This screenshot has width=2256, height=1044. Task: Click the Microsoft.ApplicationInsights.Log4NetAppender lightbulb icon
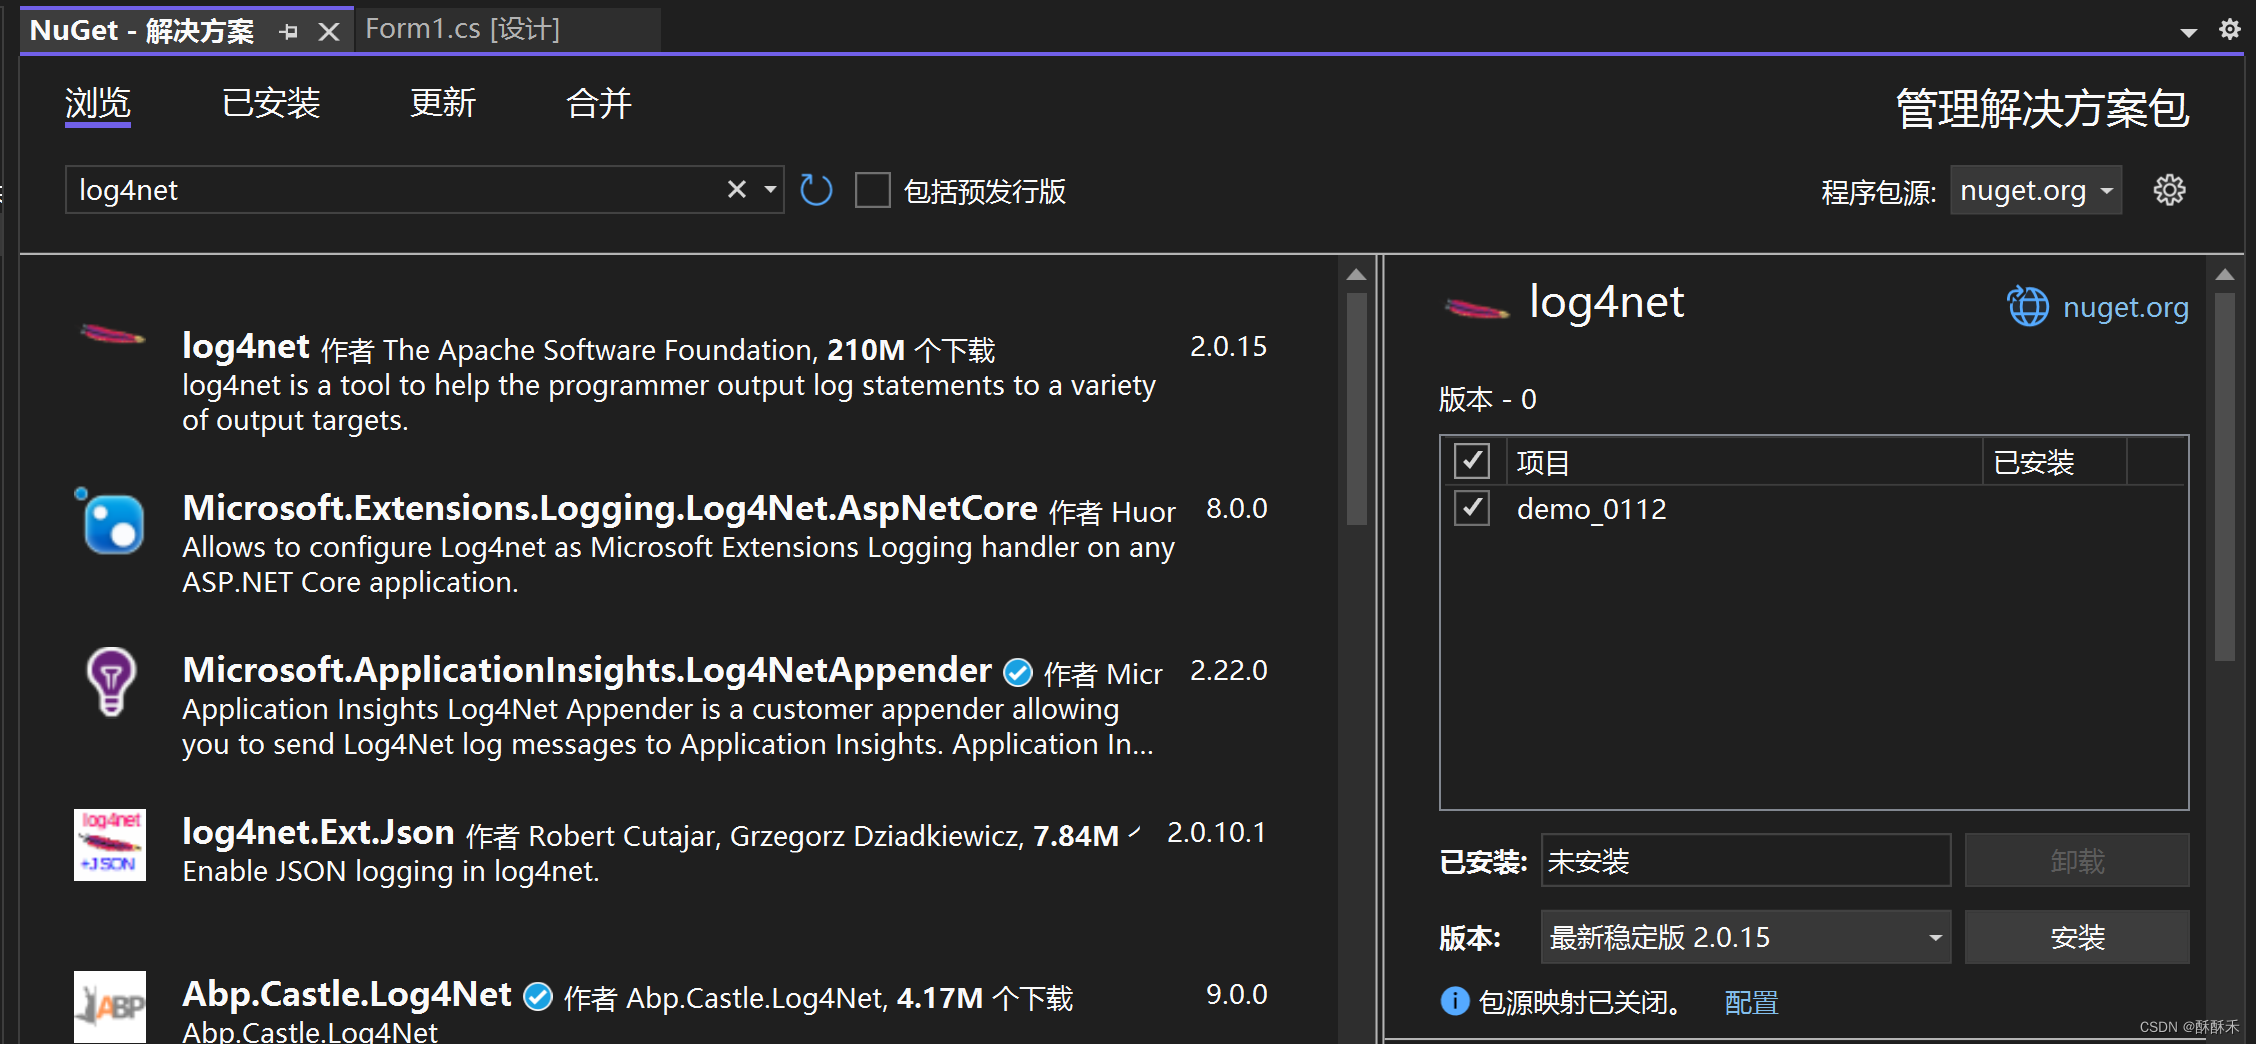(x=110, y=683)
